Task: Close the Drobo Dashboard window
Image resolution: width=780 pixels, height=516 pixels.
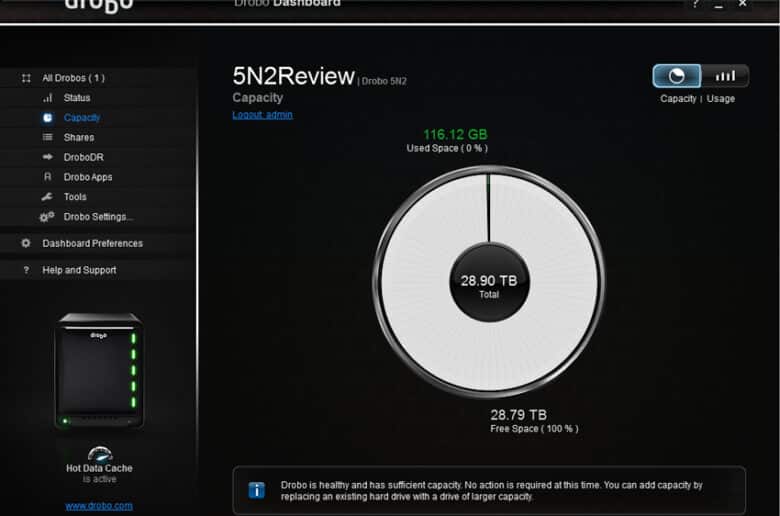Action: (x=742, y=4)
